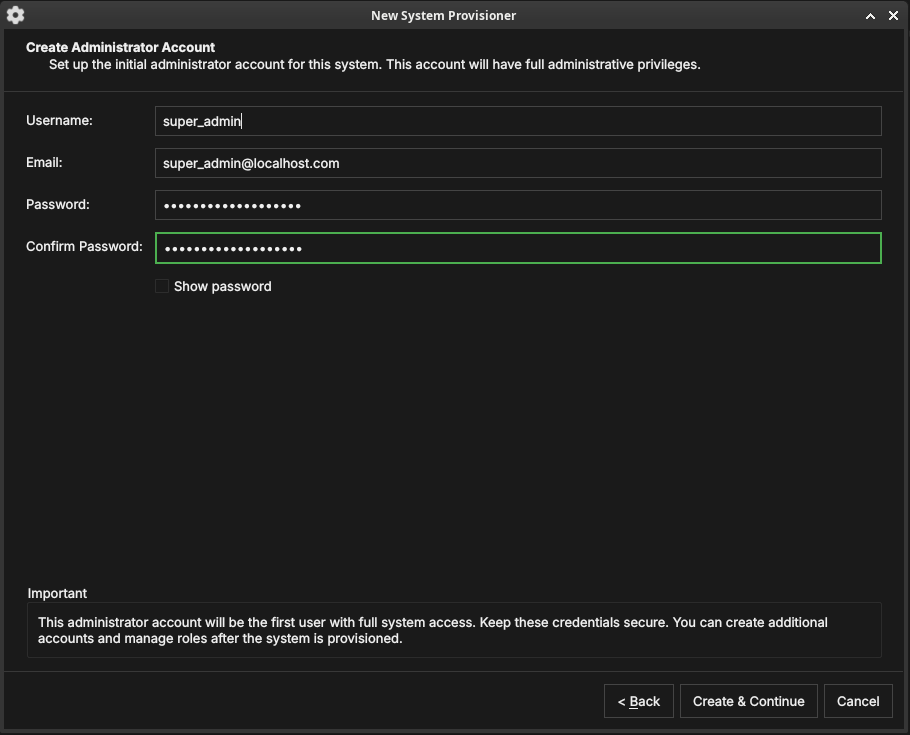Viewport: 910px width, 735px height.
Task: Click the Email: label
Action: pyautogui.click(x=44, y=163)
